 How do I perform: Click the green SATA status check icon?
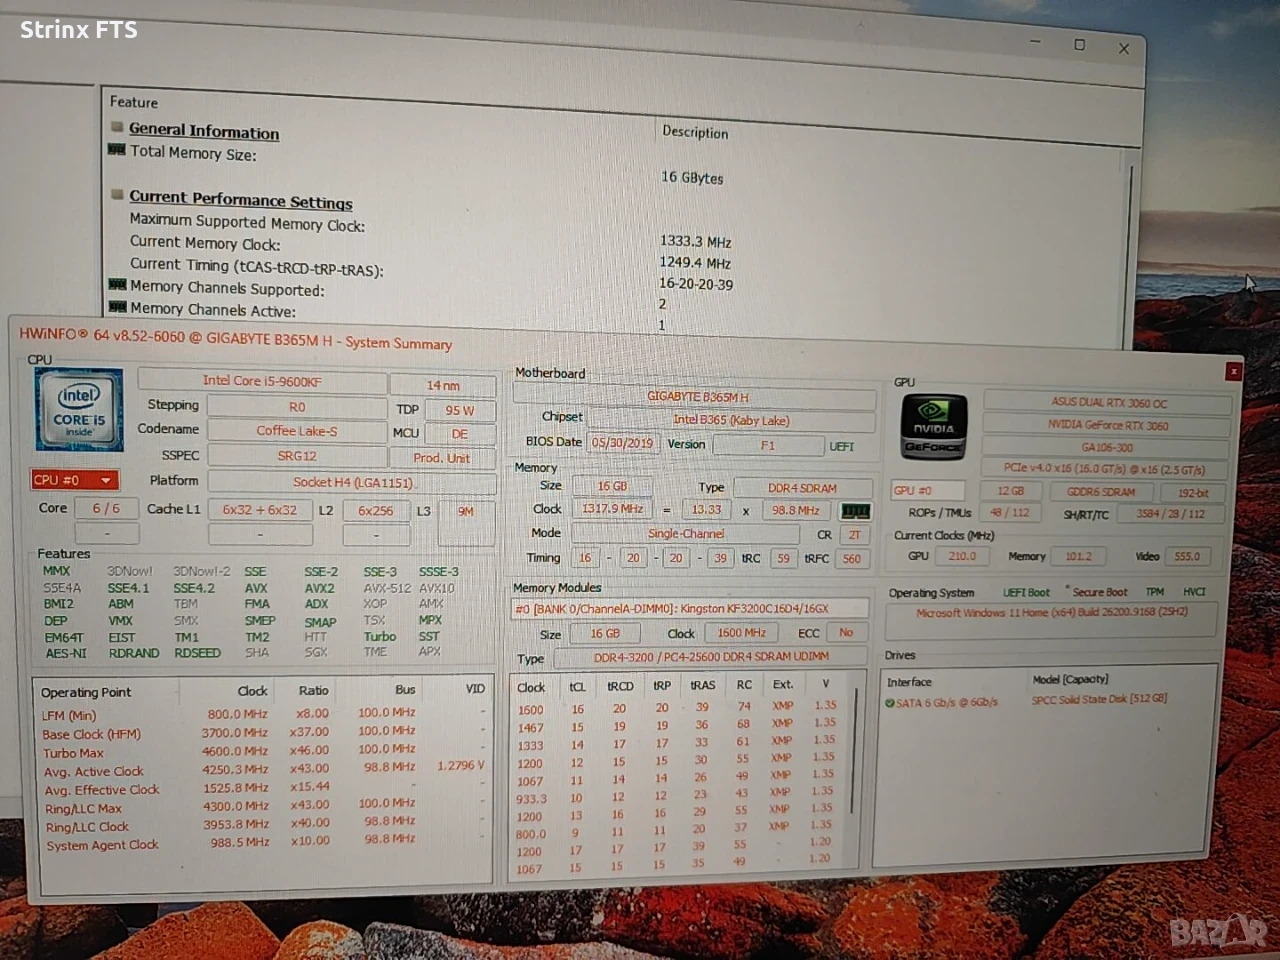pyautogui.click(x=889, y=702)
